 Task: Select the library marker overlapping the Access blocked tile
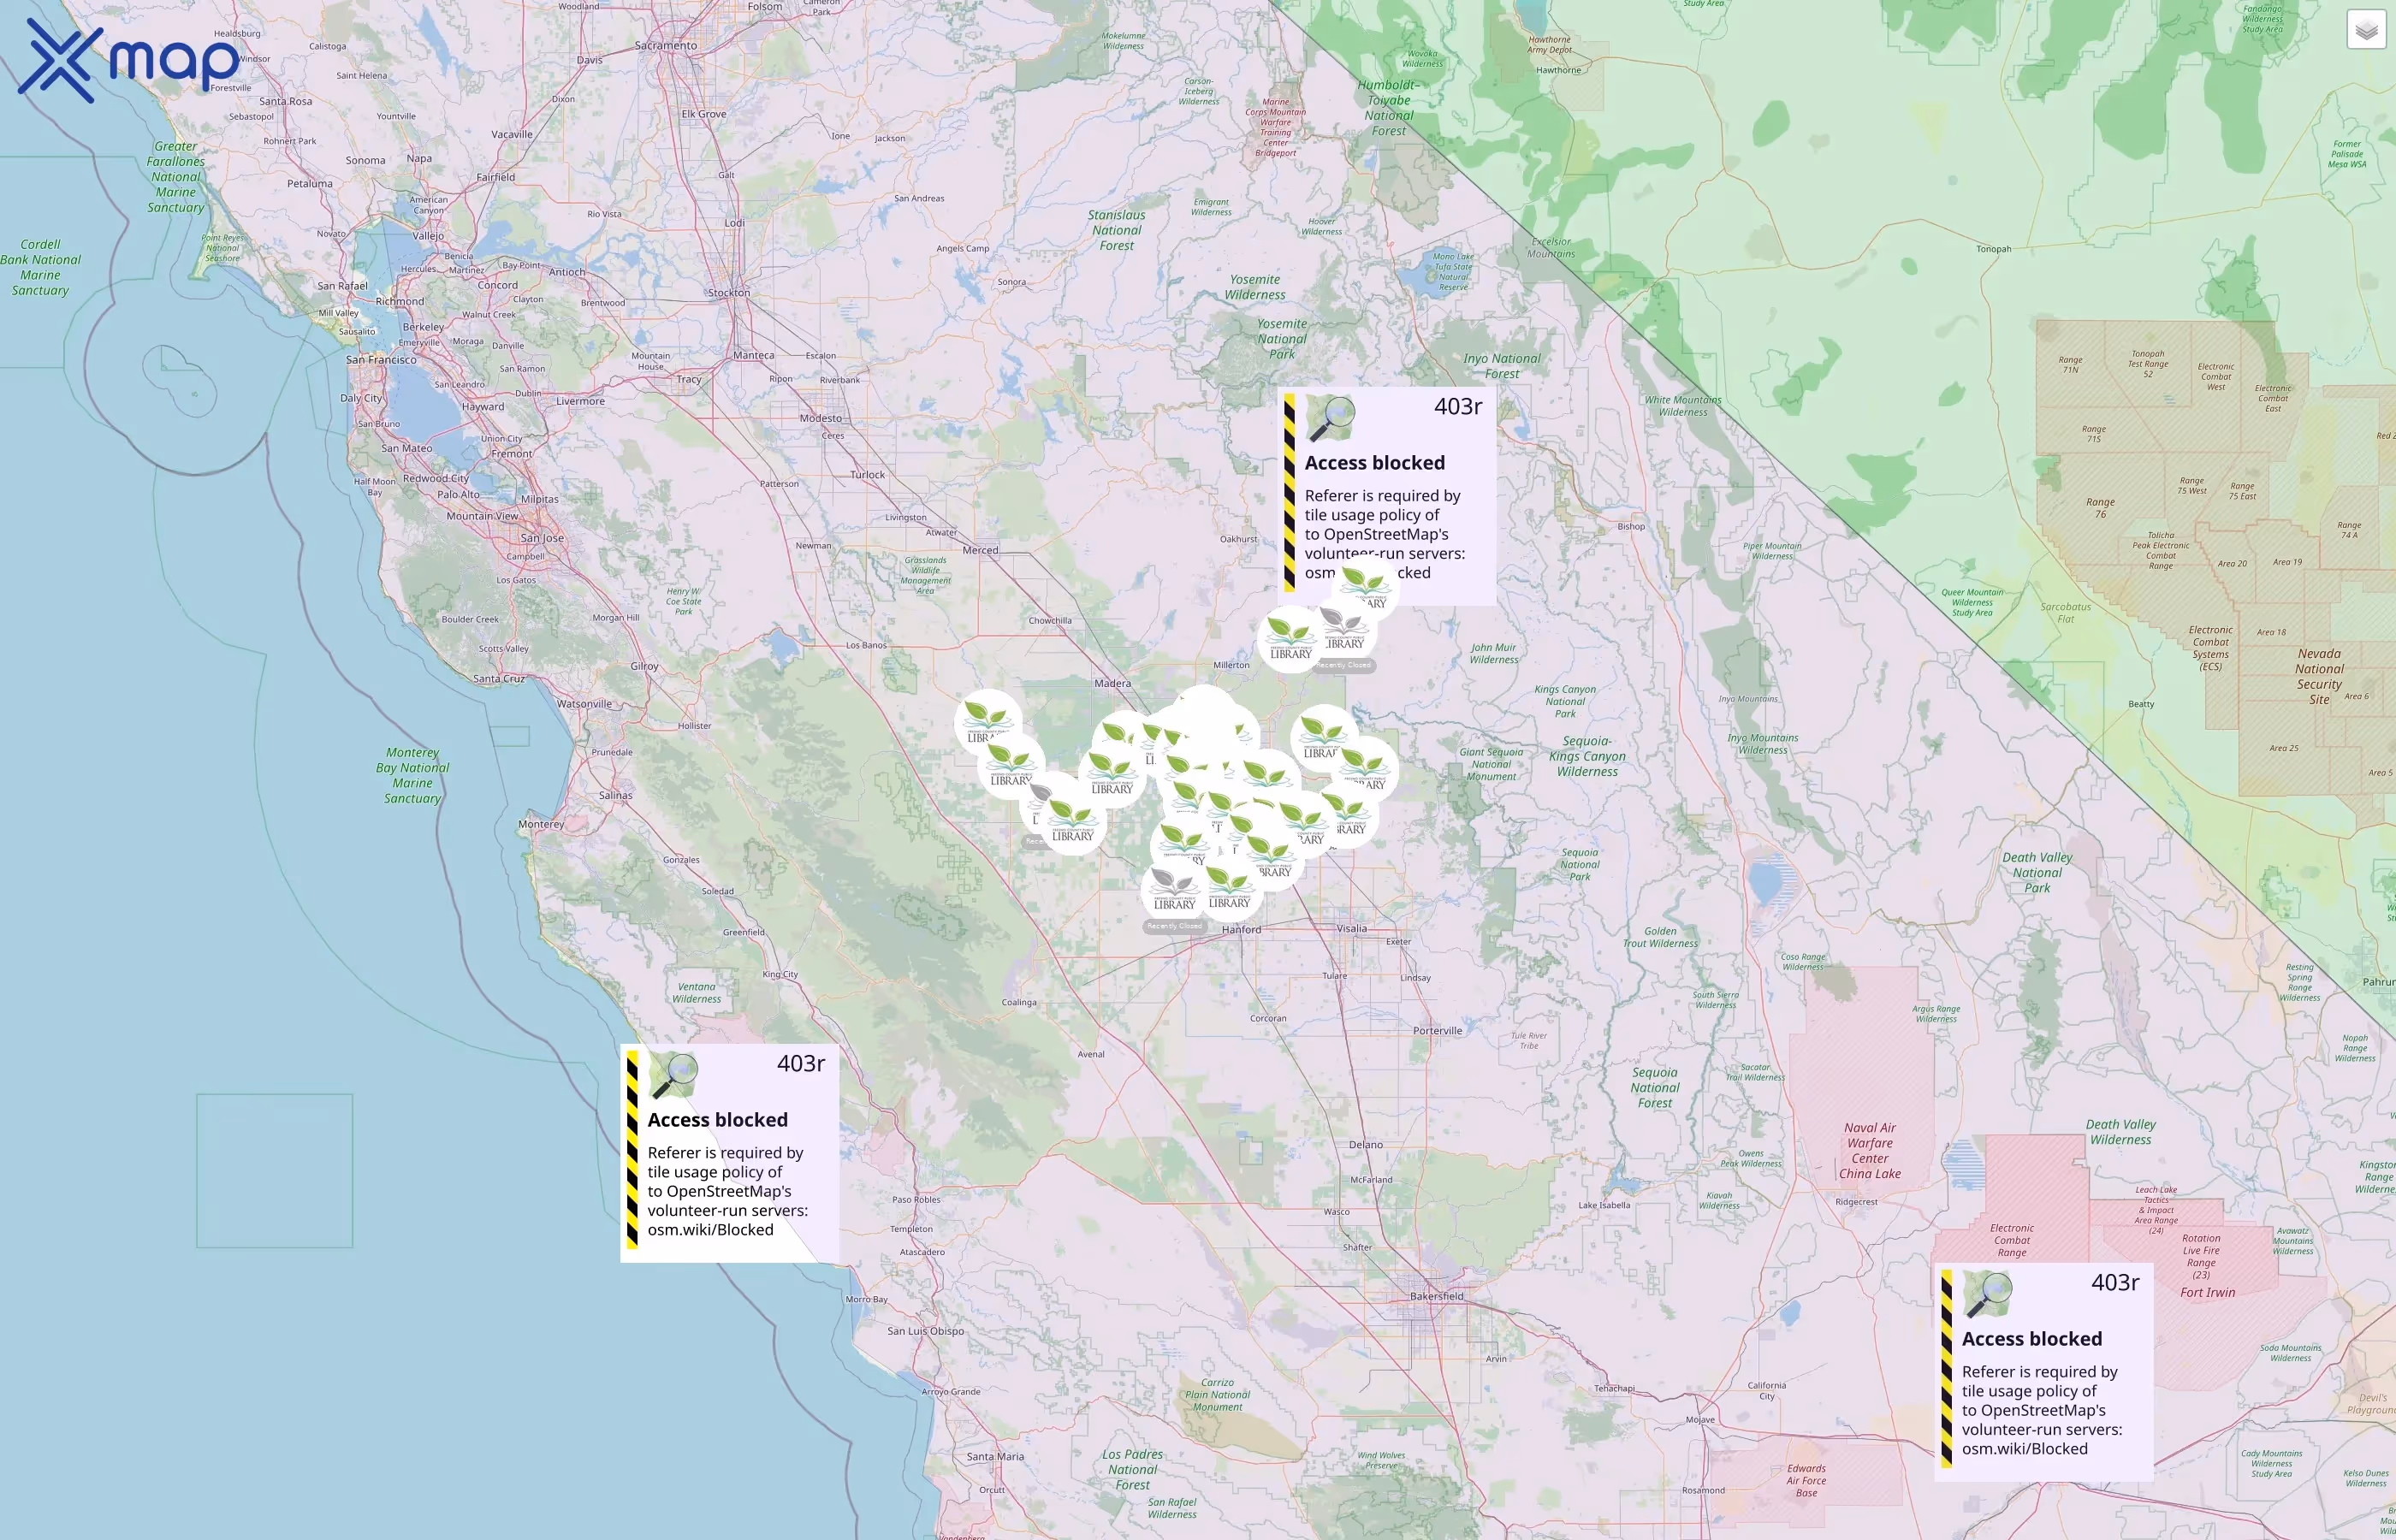point(1364,588)
